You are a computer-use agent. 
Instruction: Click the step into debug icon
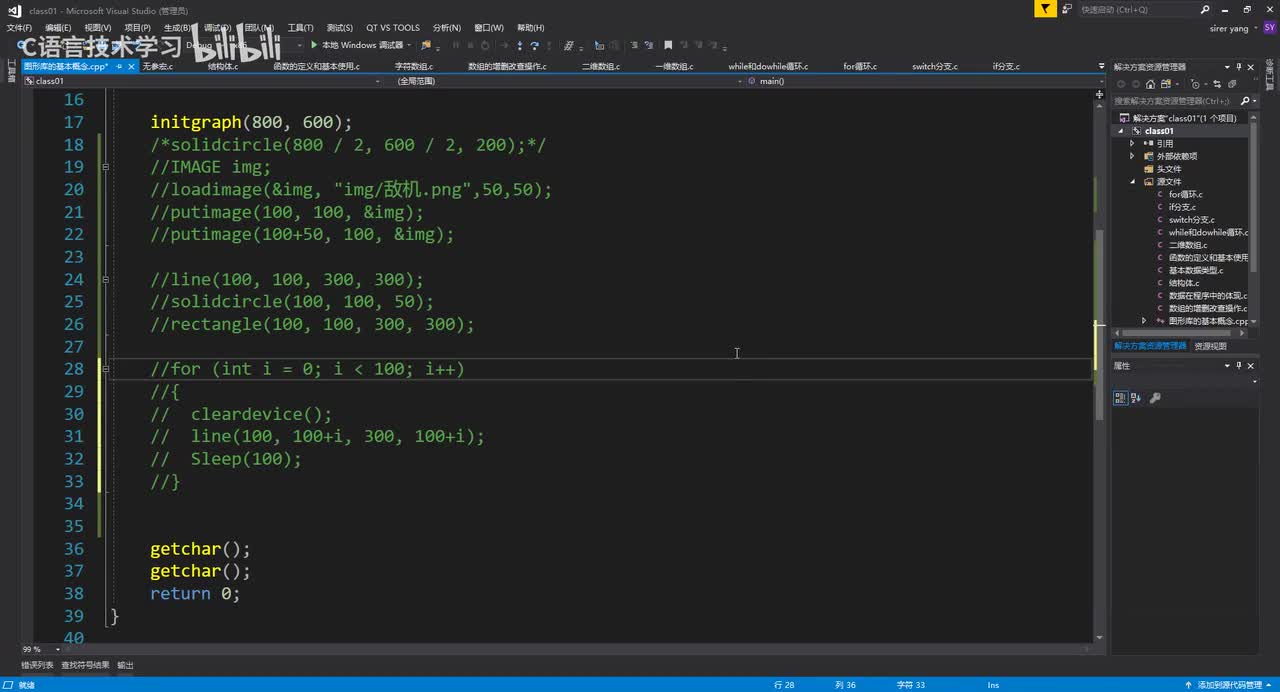point(520,45)
